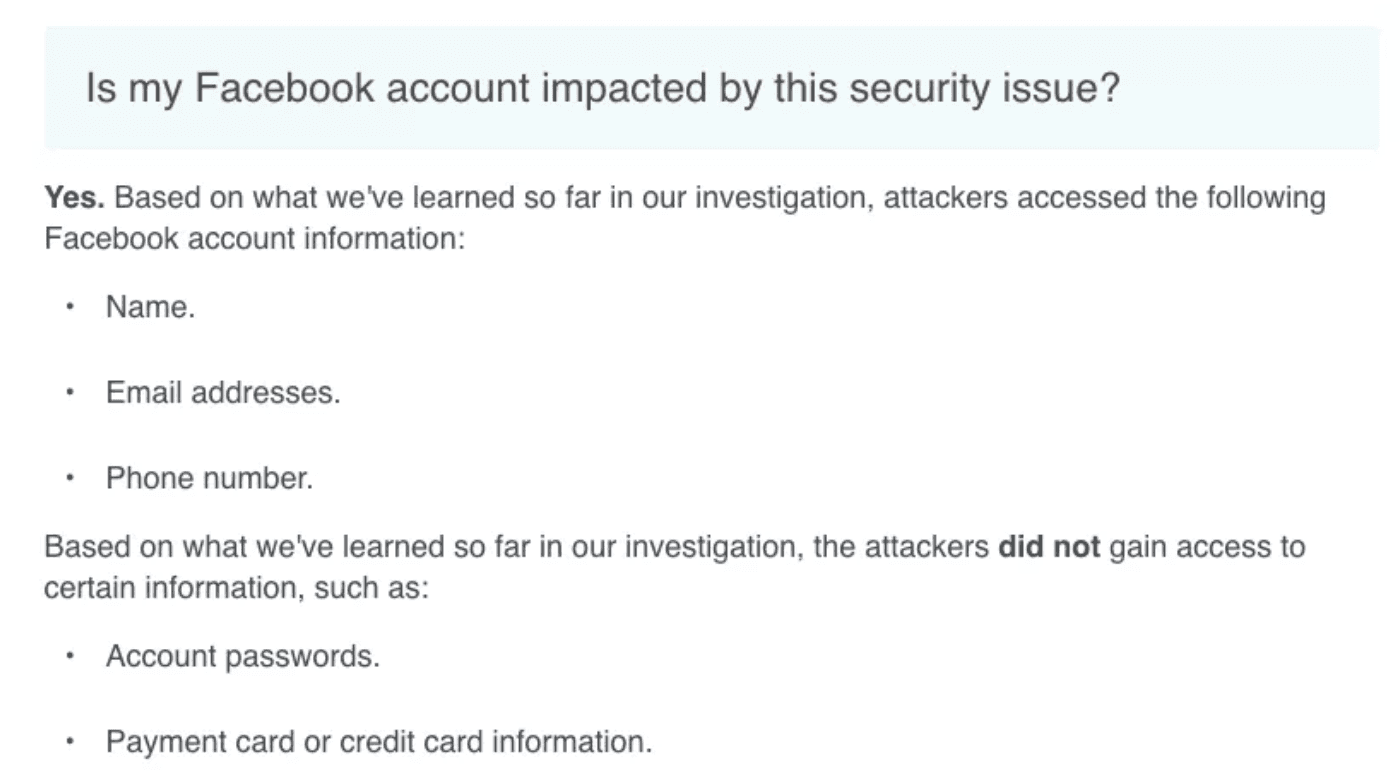Click the "Facebook account information:" line
Image resolution: width=1400 pixels, height=780 pixels.
coord(255,240)
